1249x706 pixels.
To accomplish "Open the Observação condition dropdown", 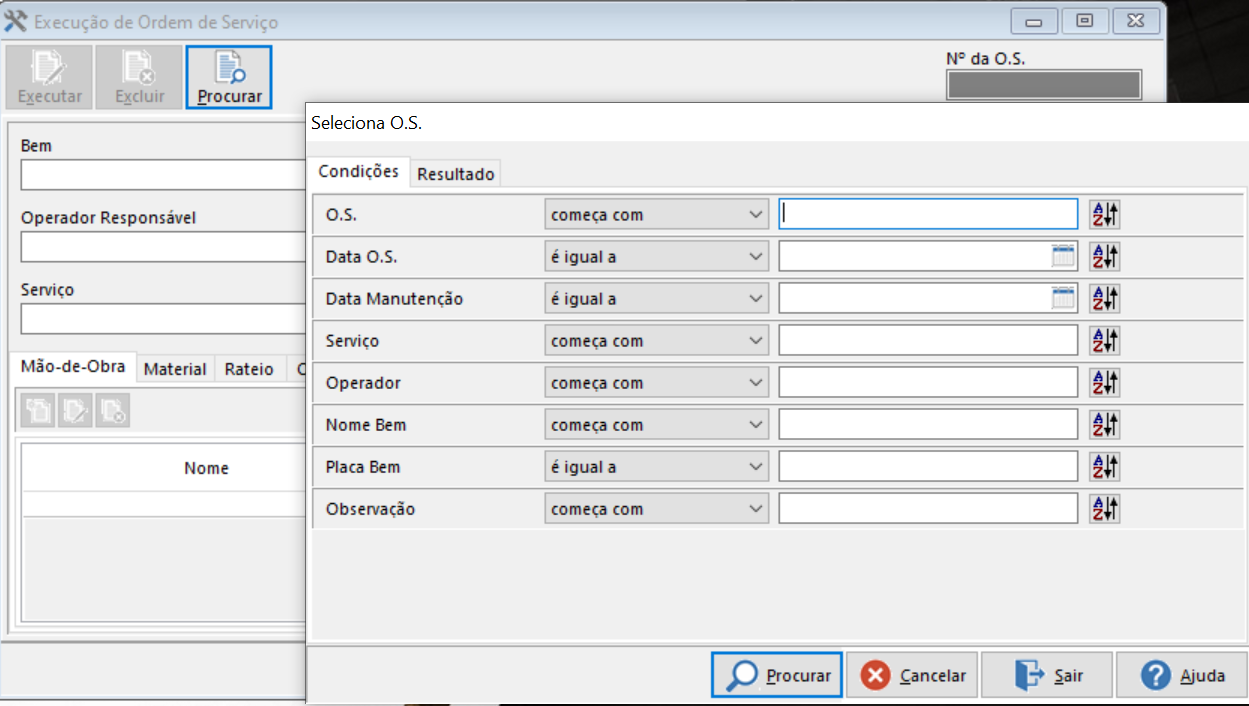I will click(657, 508).
